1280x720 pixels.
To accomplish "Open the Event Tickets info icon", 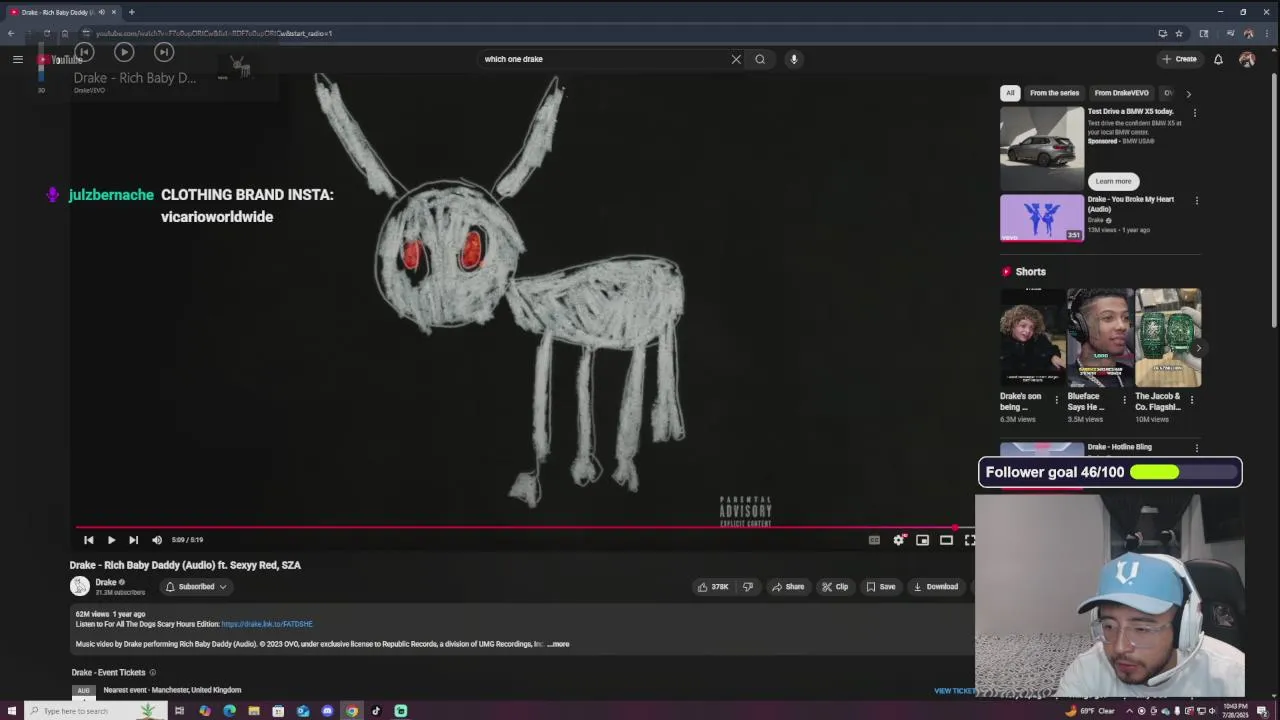I will click(152, 673).
